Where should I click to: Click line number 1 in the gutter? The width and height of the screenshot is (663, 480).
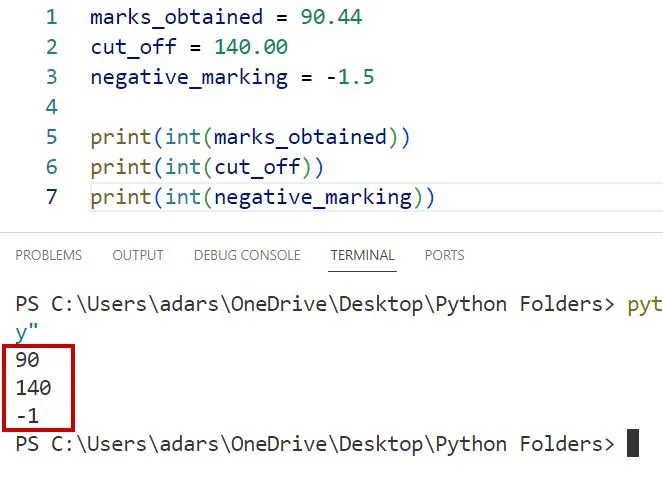pos(51,17)
